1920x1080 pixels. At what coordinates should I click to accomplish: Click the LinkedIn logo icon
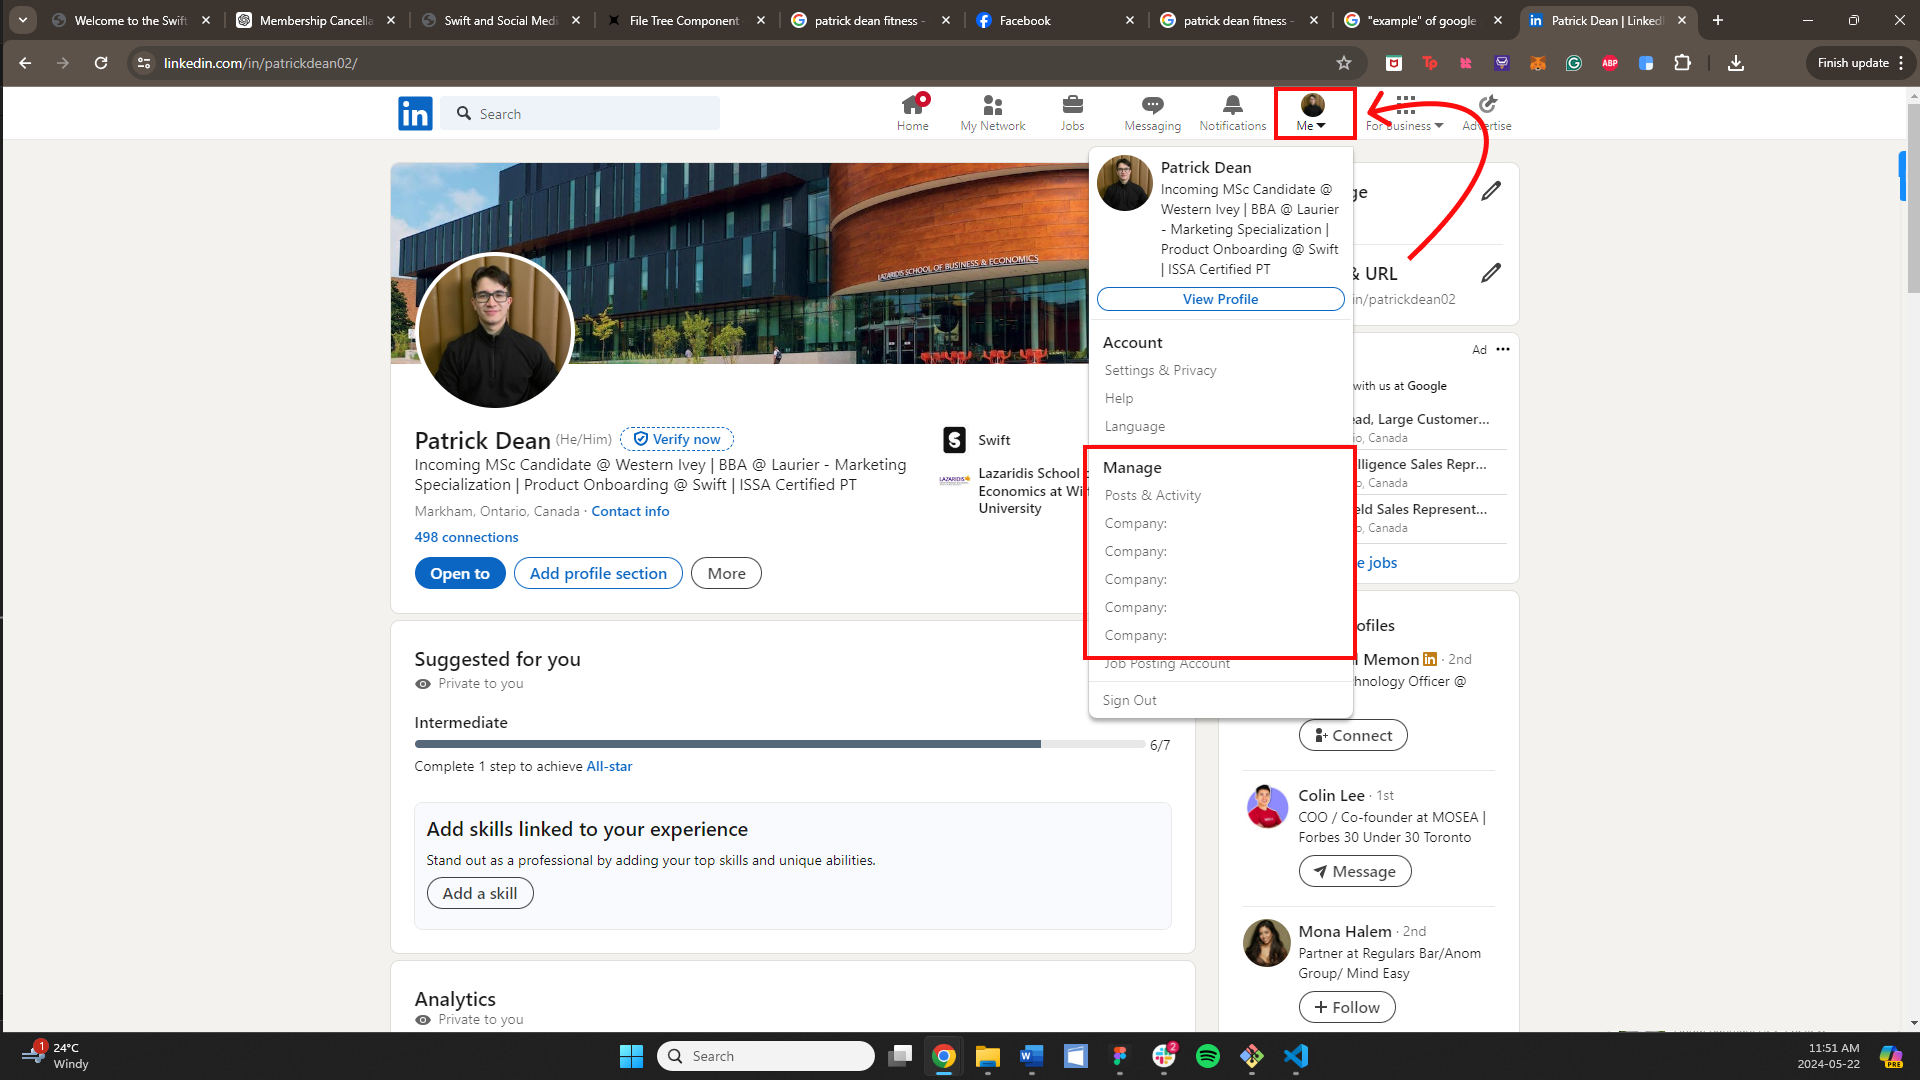(x=415, y=114)
